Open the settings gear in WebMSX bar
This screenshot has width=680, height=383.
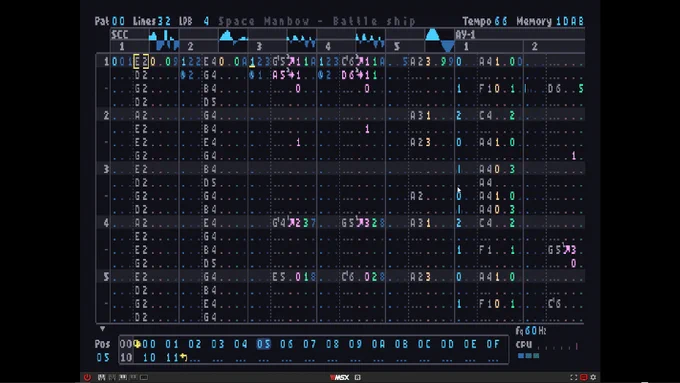tap(593, 377)
